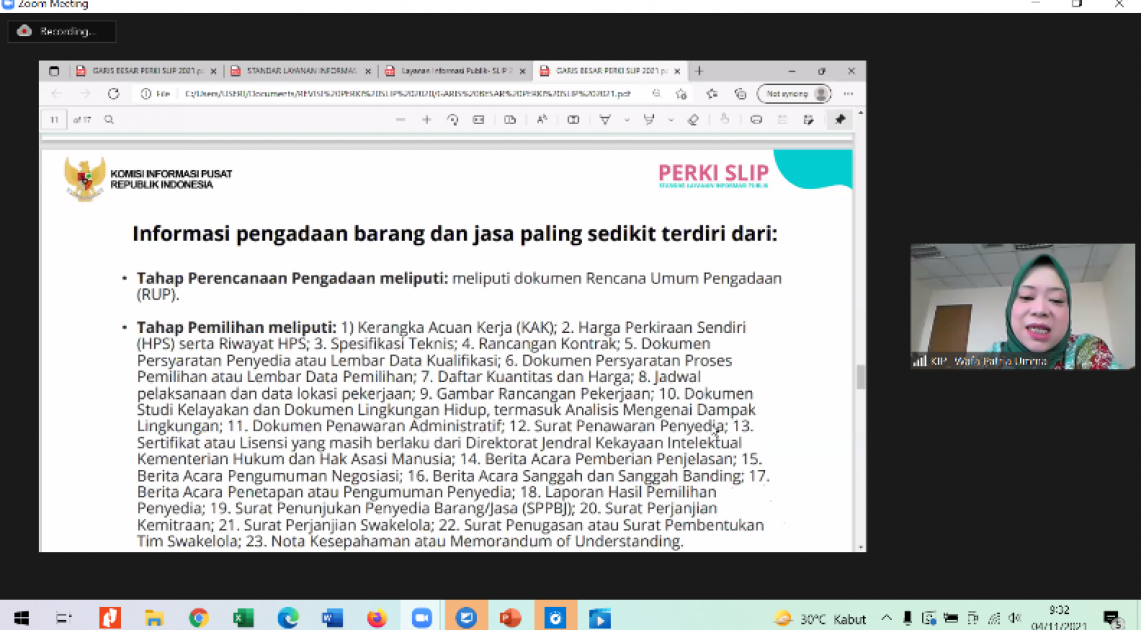Open a new browser tab
The height and width of the screenshot is (630, 1141).
pos(699,71)
